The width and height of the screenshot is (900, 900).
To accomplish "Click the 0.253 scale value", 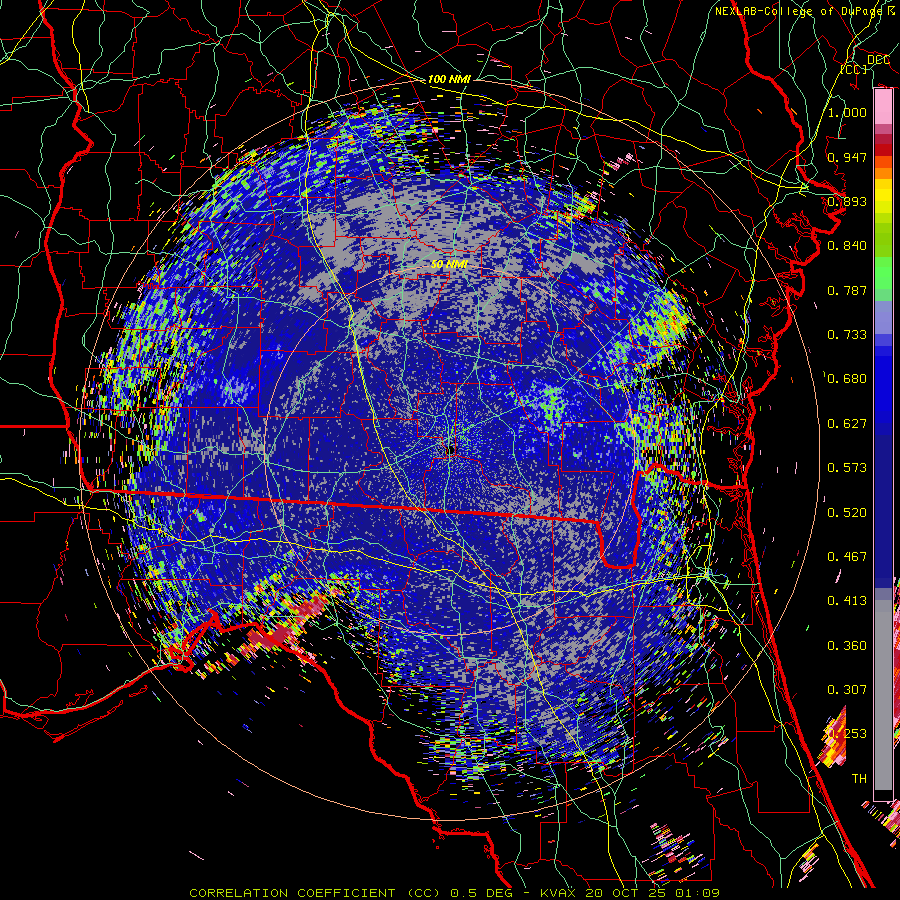I will (x=847, y=734).
